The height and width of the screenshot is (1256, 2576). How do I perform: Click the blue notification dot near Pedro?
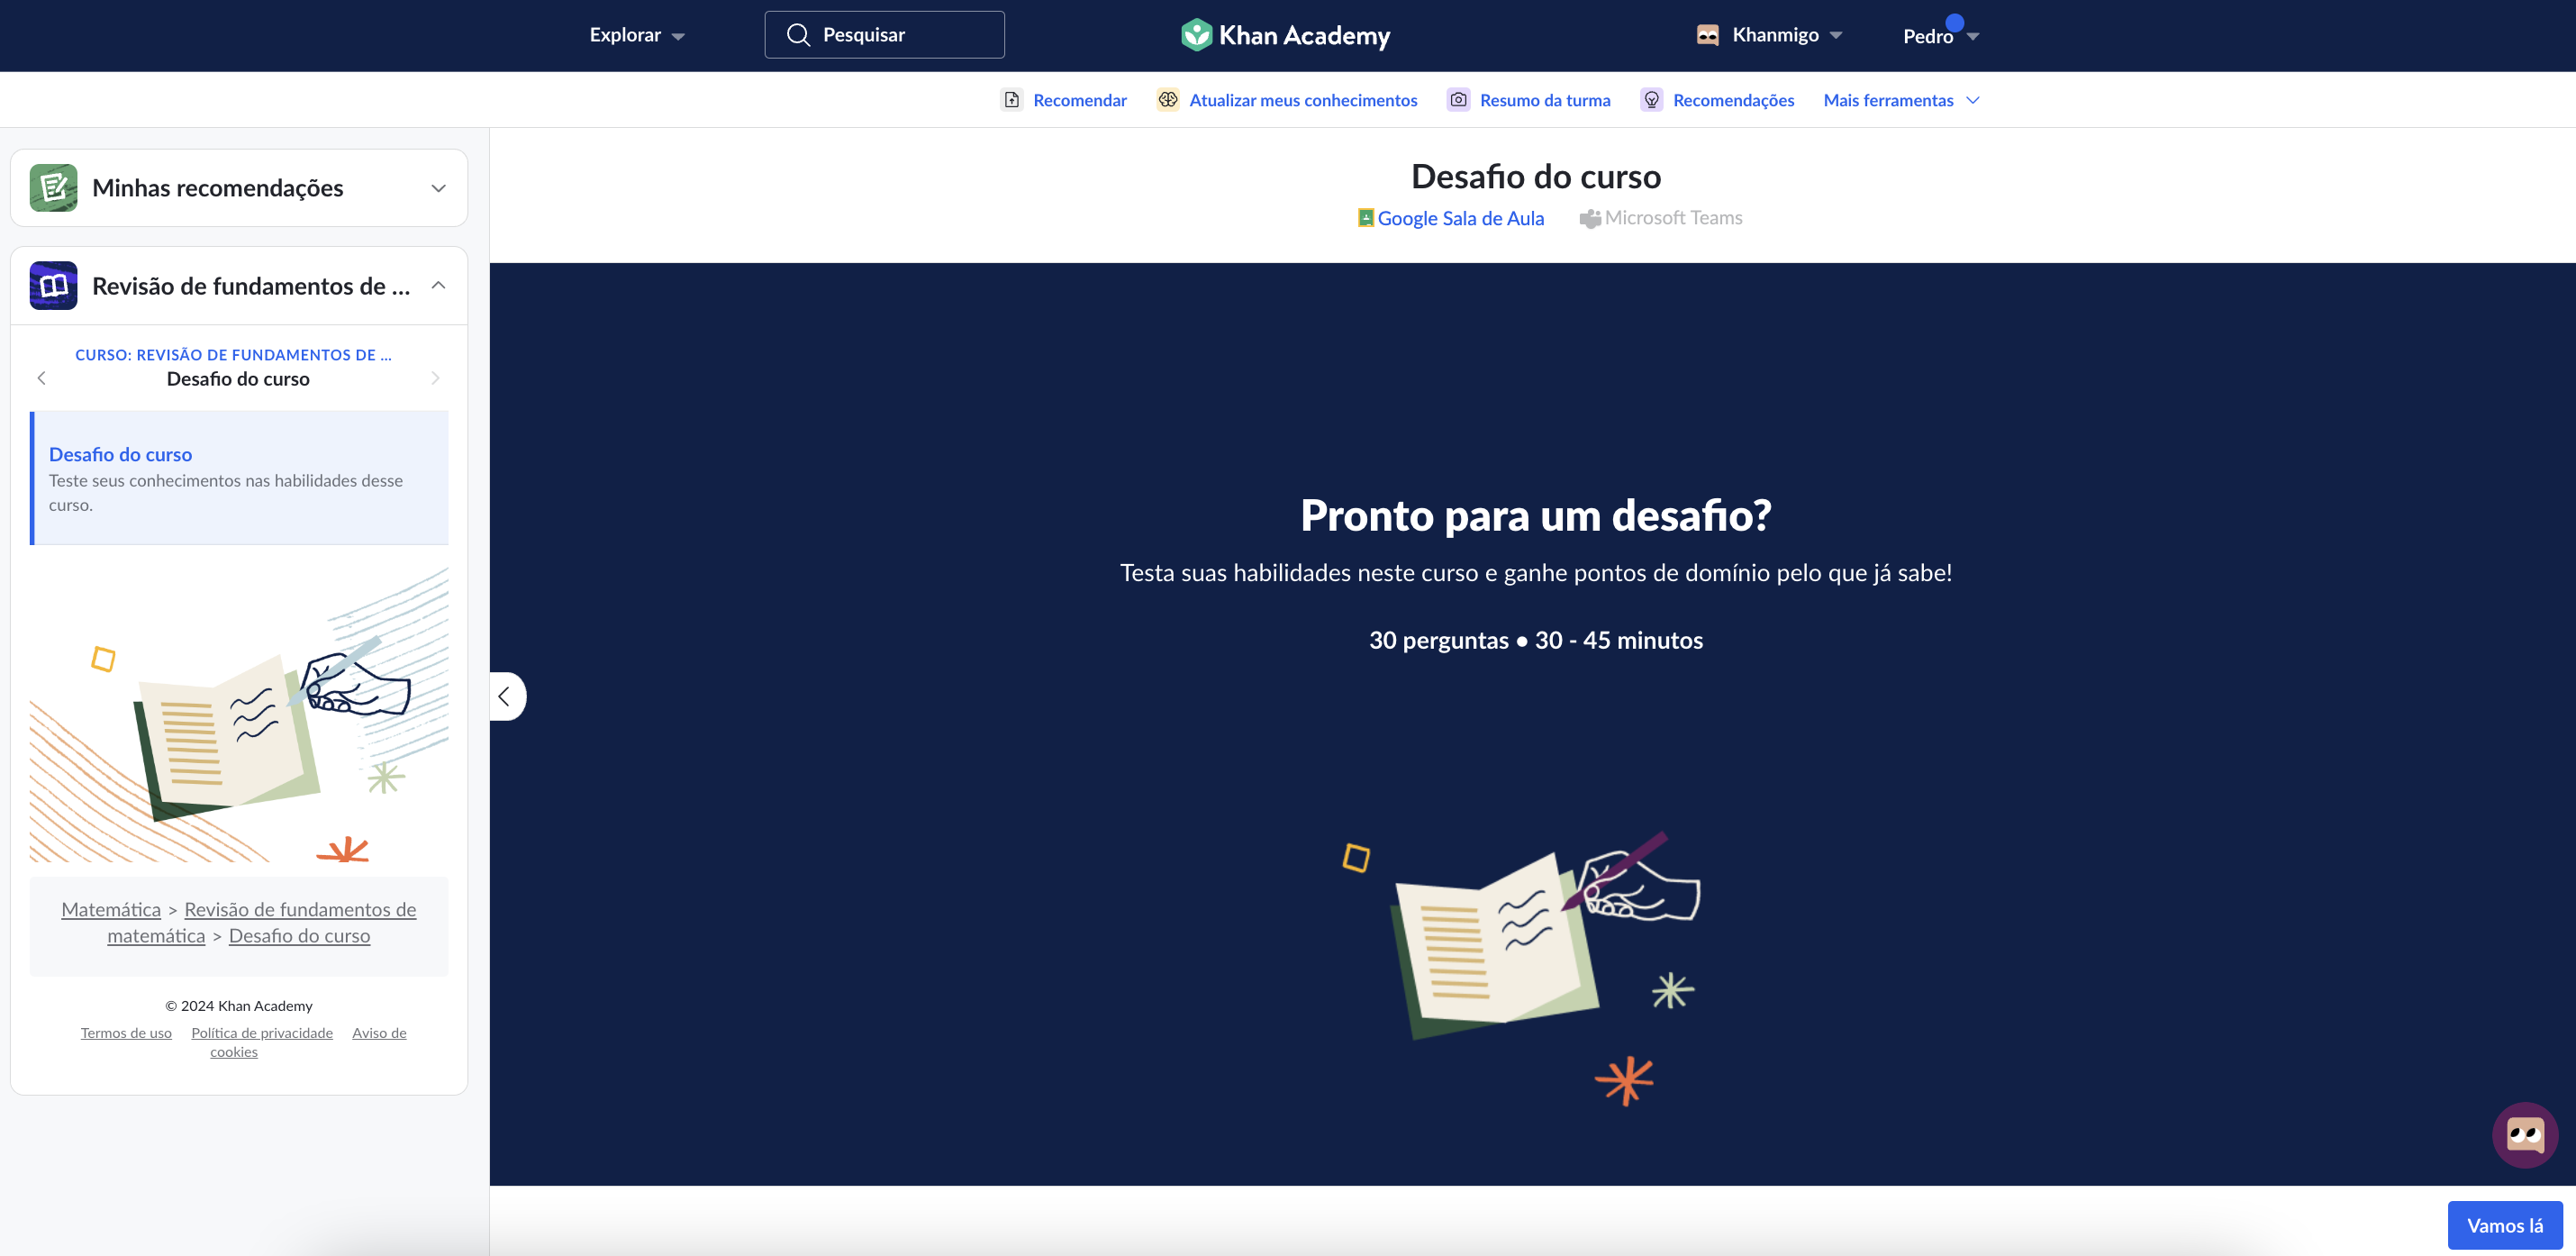point(1955,23)
